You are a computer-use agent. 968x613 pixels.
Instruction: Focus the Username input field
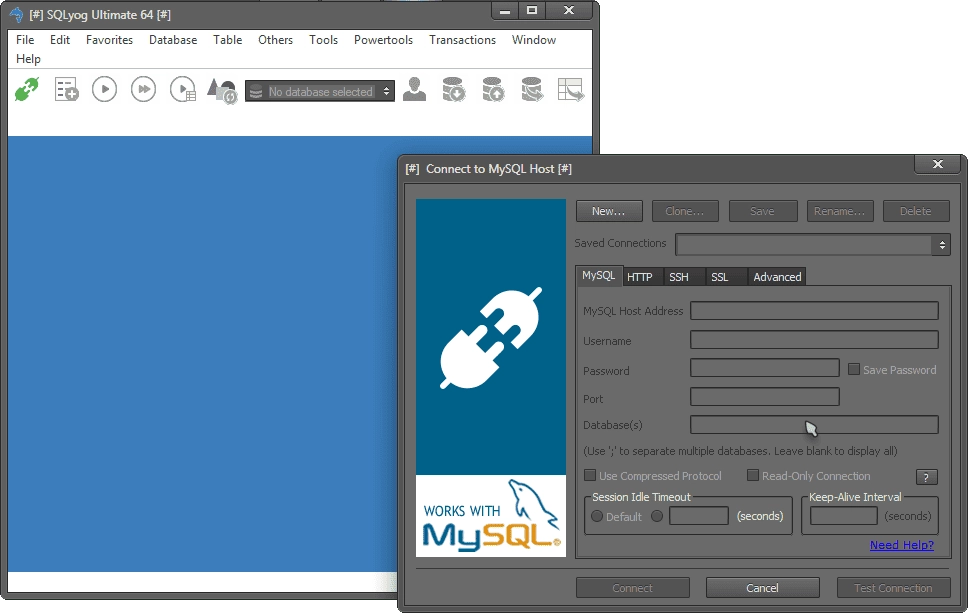coord(814,340)
